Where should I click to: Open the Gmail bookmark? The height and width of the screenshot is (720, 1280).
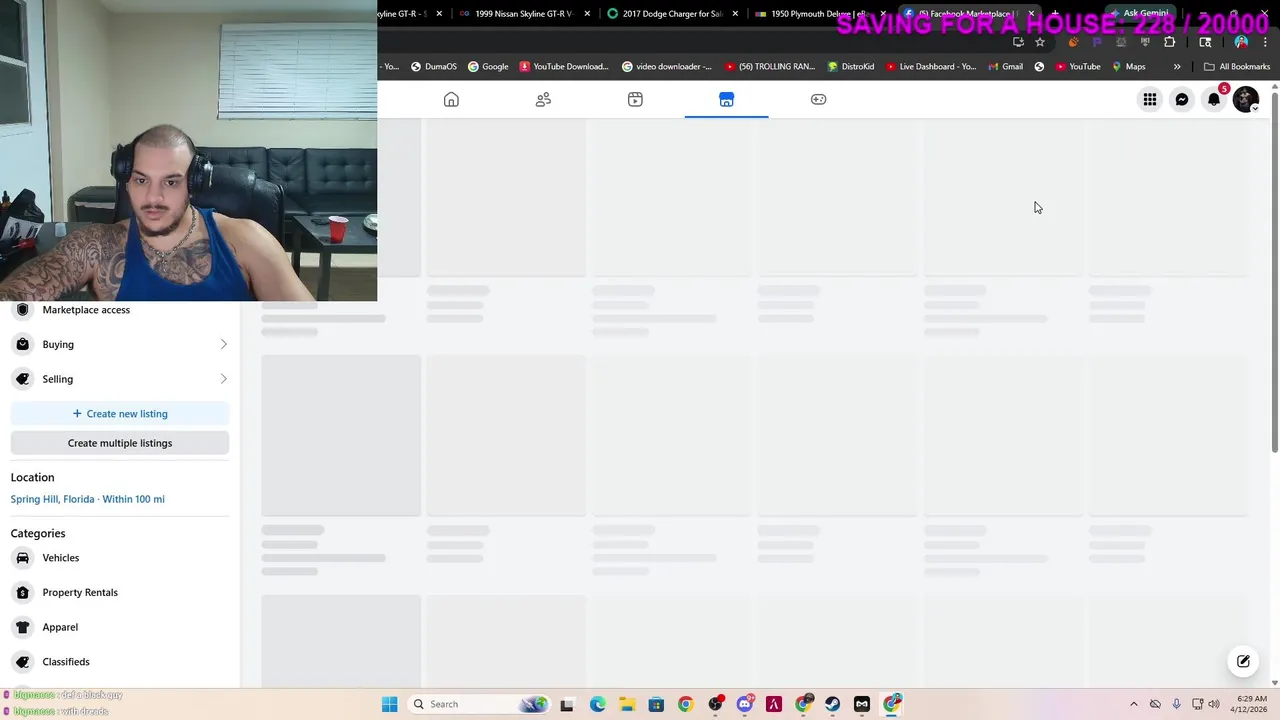pyautogui.click(x=1005, y=67)
